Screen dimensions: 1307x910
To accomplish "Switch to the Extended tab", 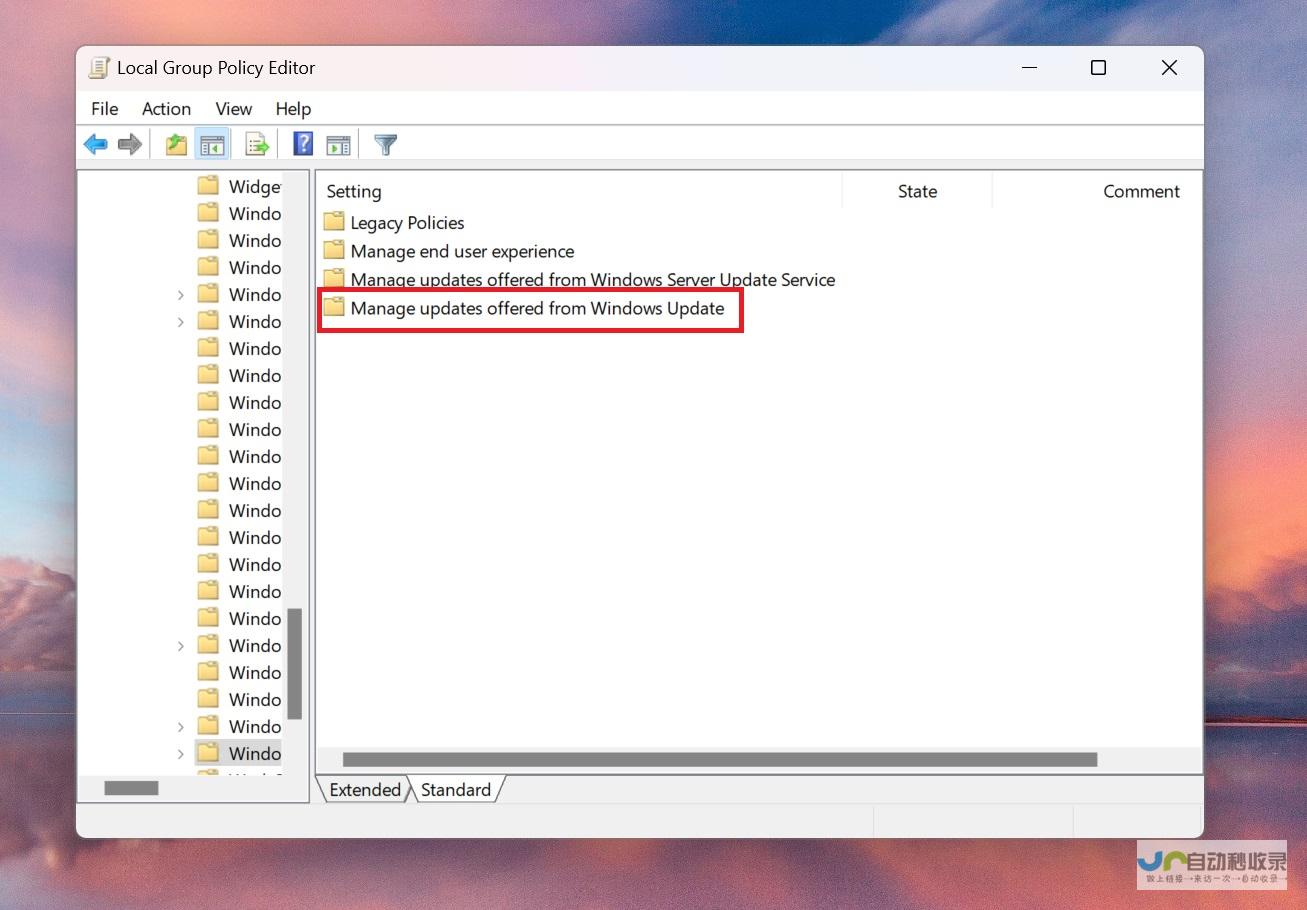I will [364, 790].
